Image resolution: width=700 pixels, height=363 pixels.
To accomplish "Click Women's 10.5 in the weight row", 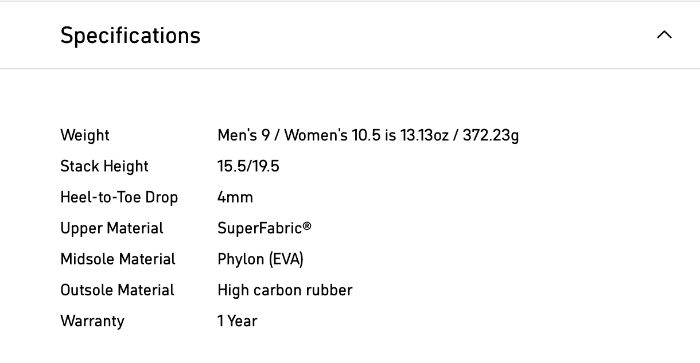I will click(333, 135).
